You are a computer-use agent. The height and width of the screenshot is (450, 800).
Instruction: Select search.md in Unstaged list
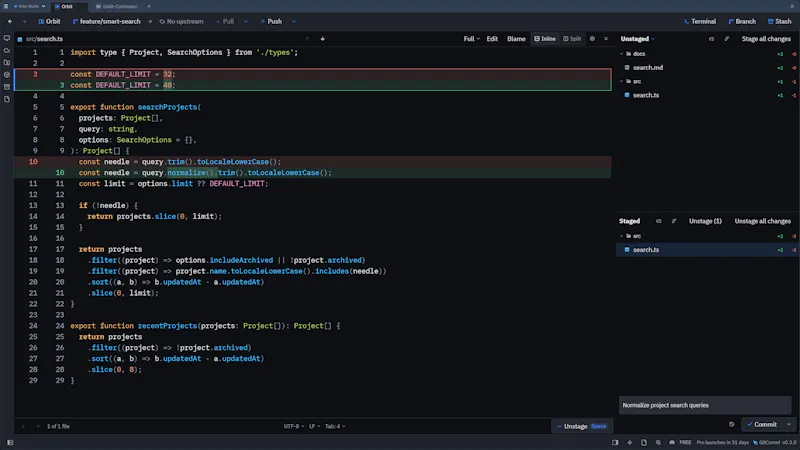click(707, 67)
